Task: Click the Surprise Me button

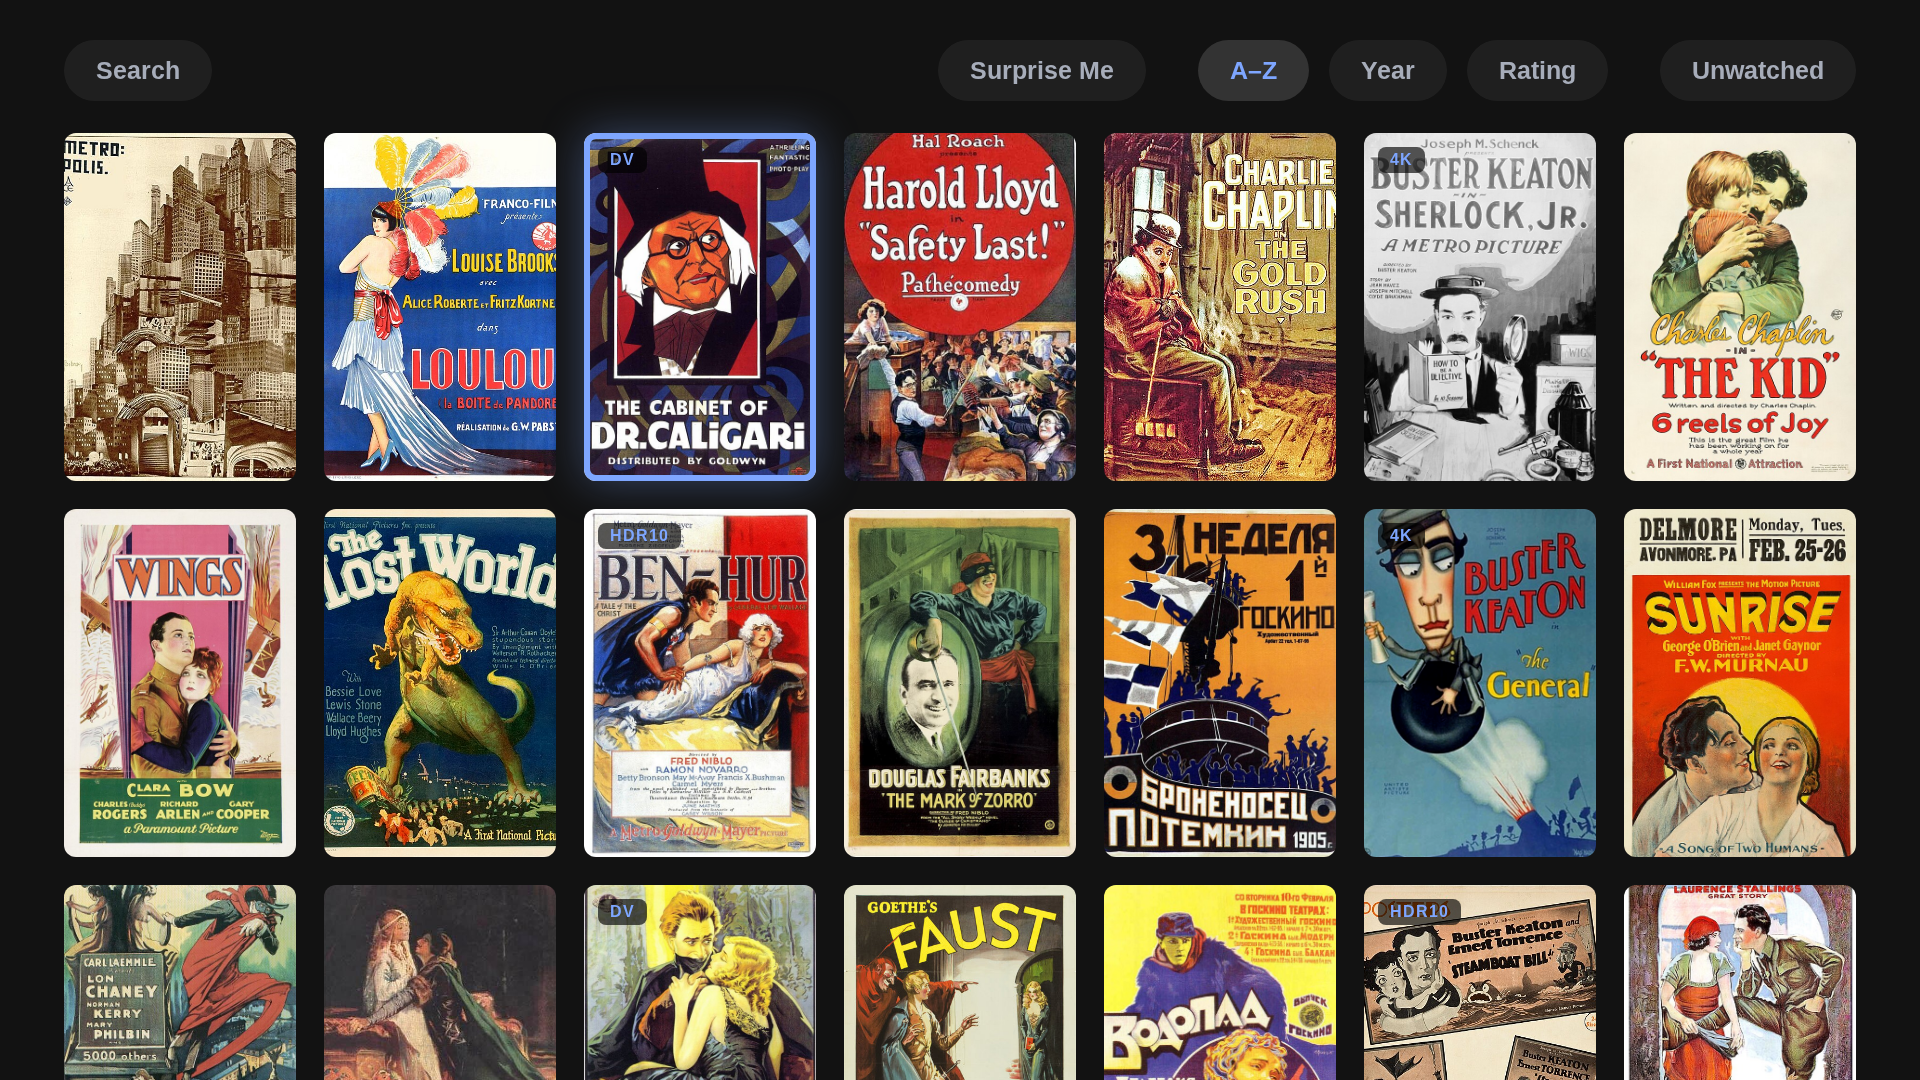Action: [1041, 70]
